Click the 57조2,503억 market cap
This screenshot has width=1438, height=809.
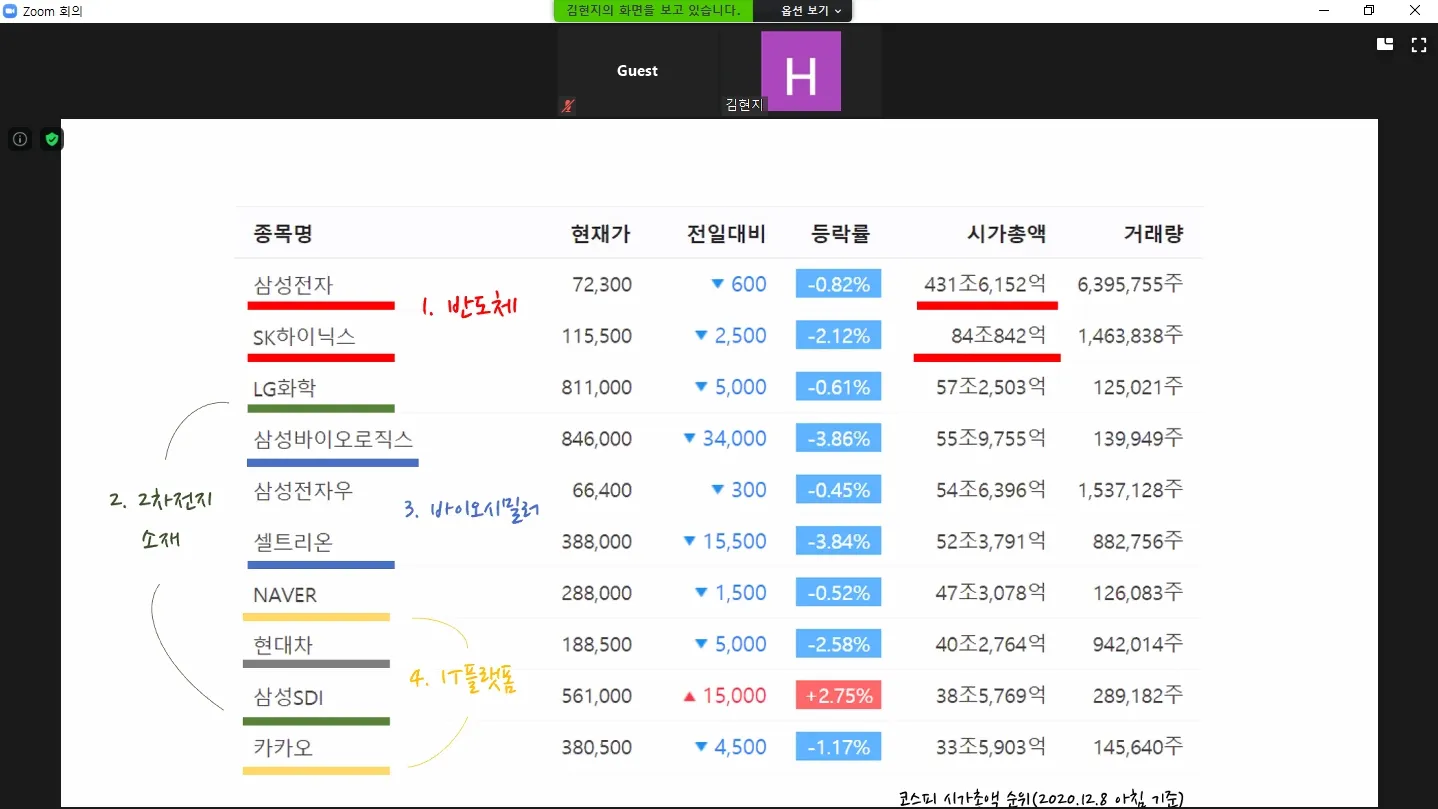[991, 388]
